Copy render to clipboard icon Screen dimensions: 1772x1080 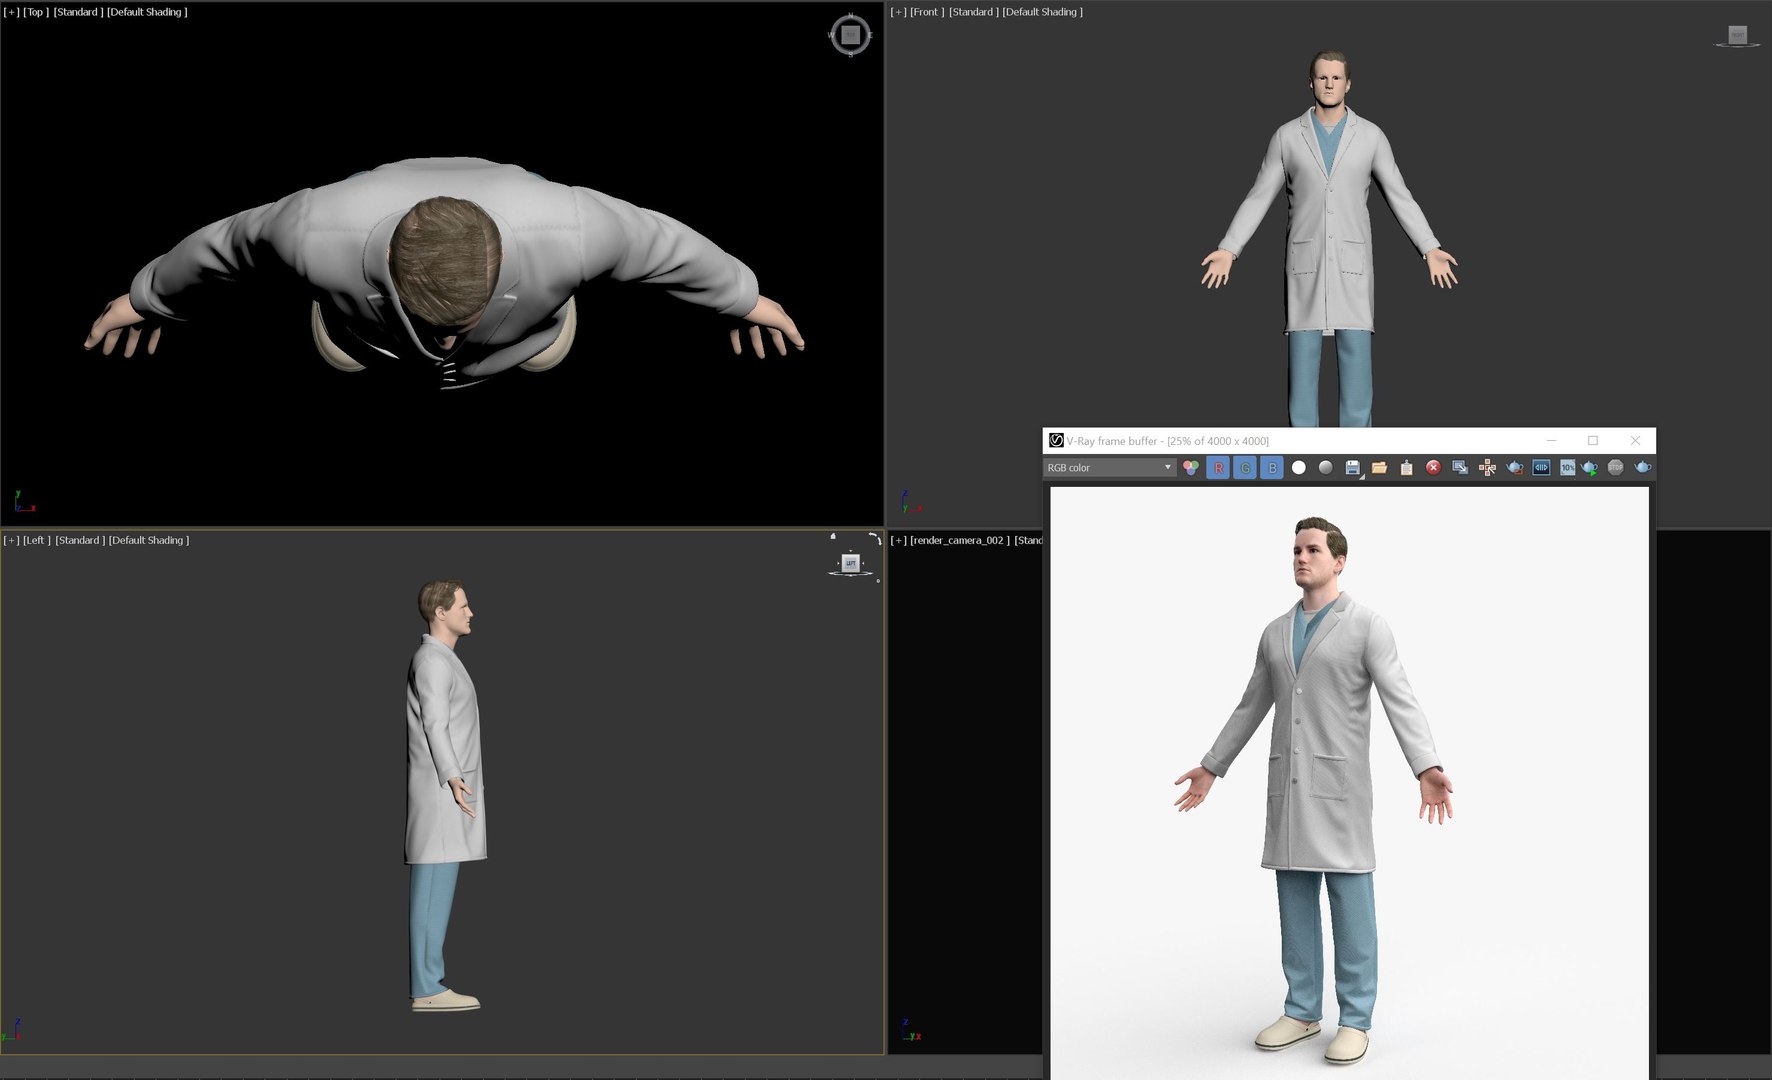click(x=1407, y=467)
